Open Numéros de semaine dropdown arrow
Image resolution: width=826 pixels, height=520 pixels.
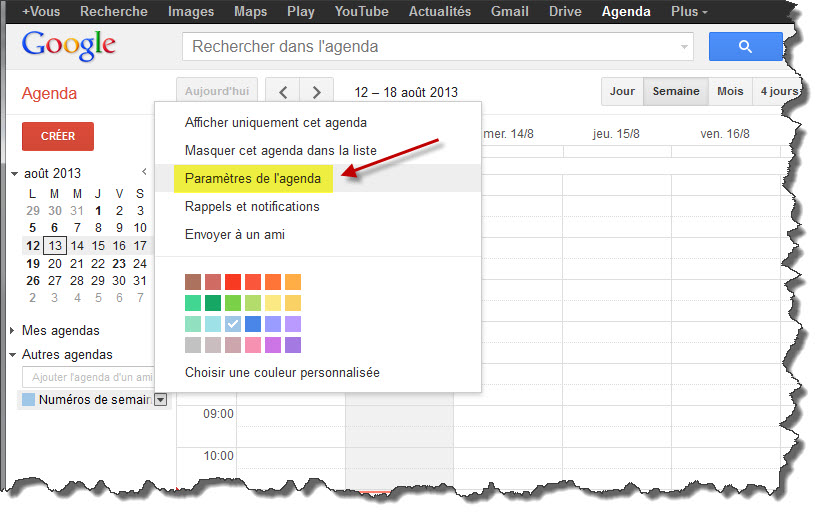pos(161,400)
